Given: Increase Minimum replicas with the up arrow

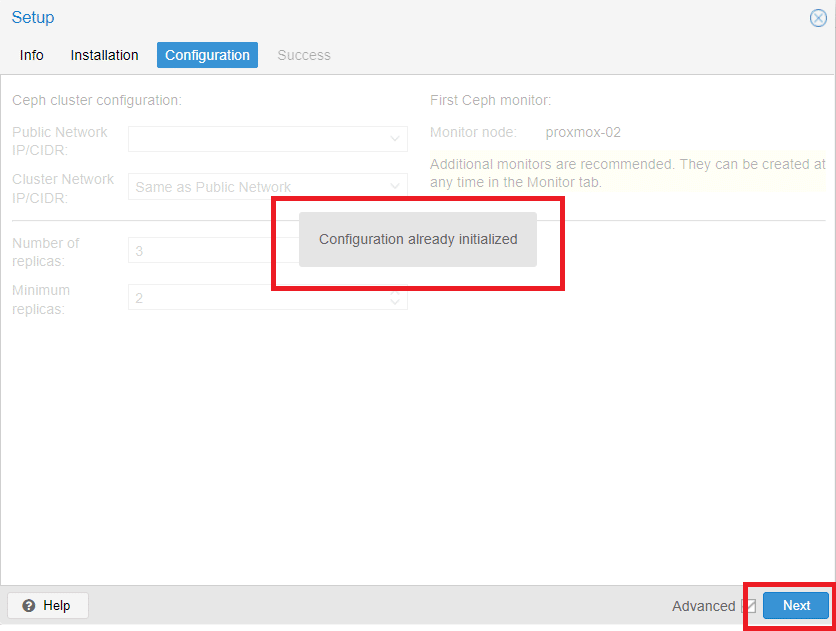Looking at the screenshot, I should click(395, 294).
